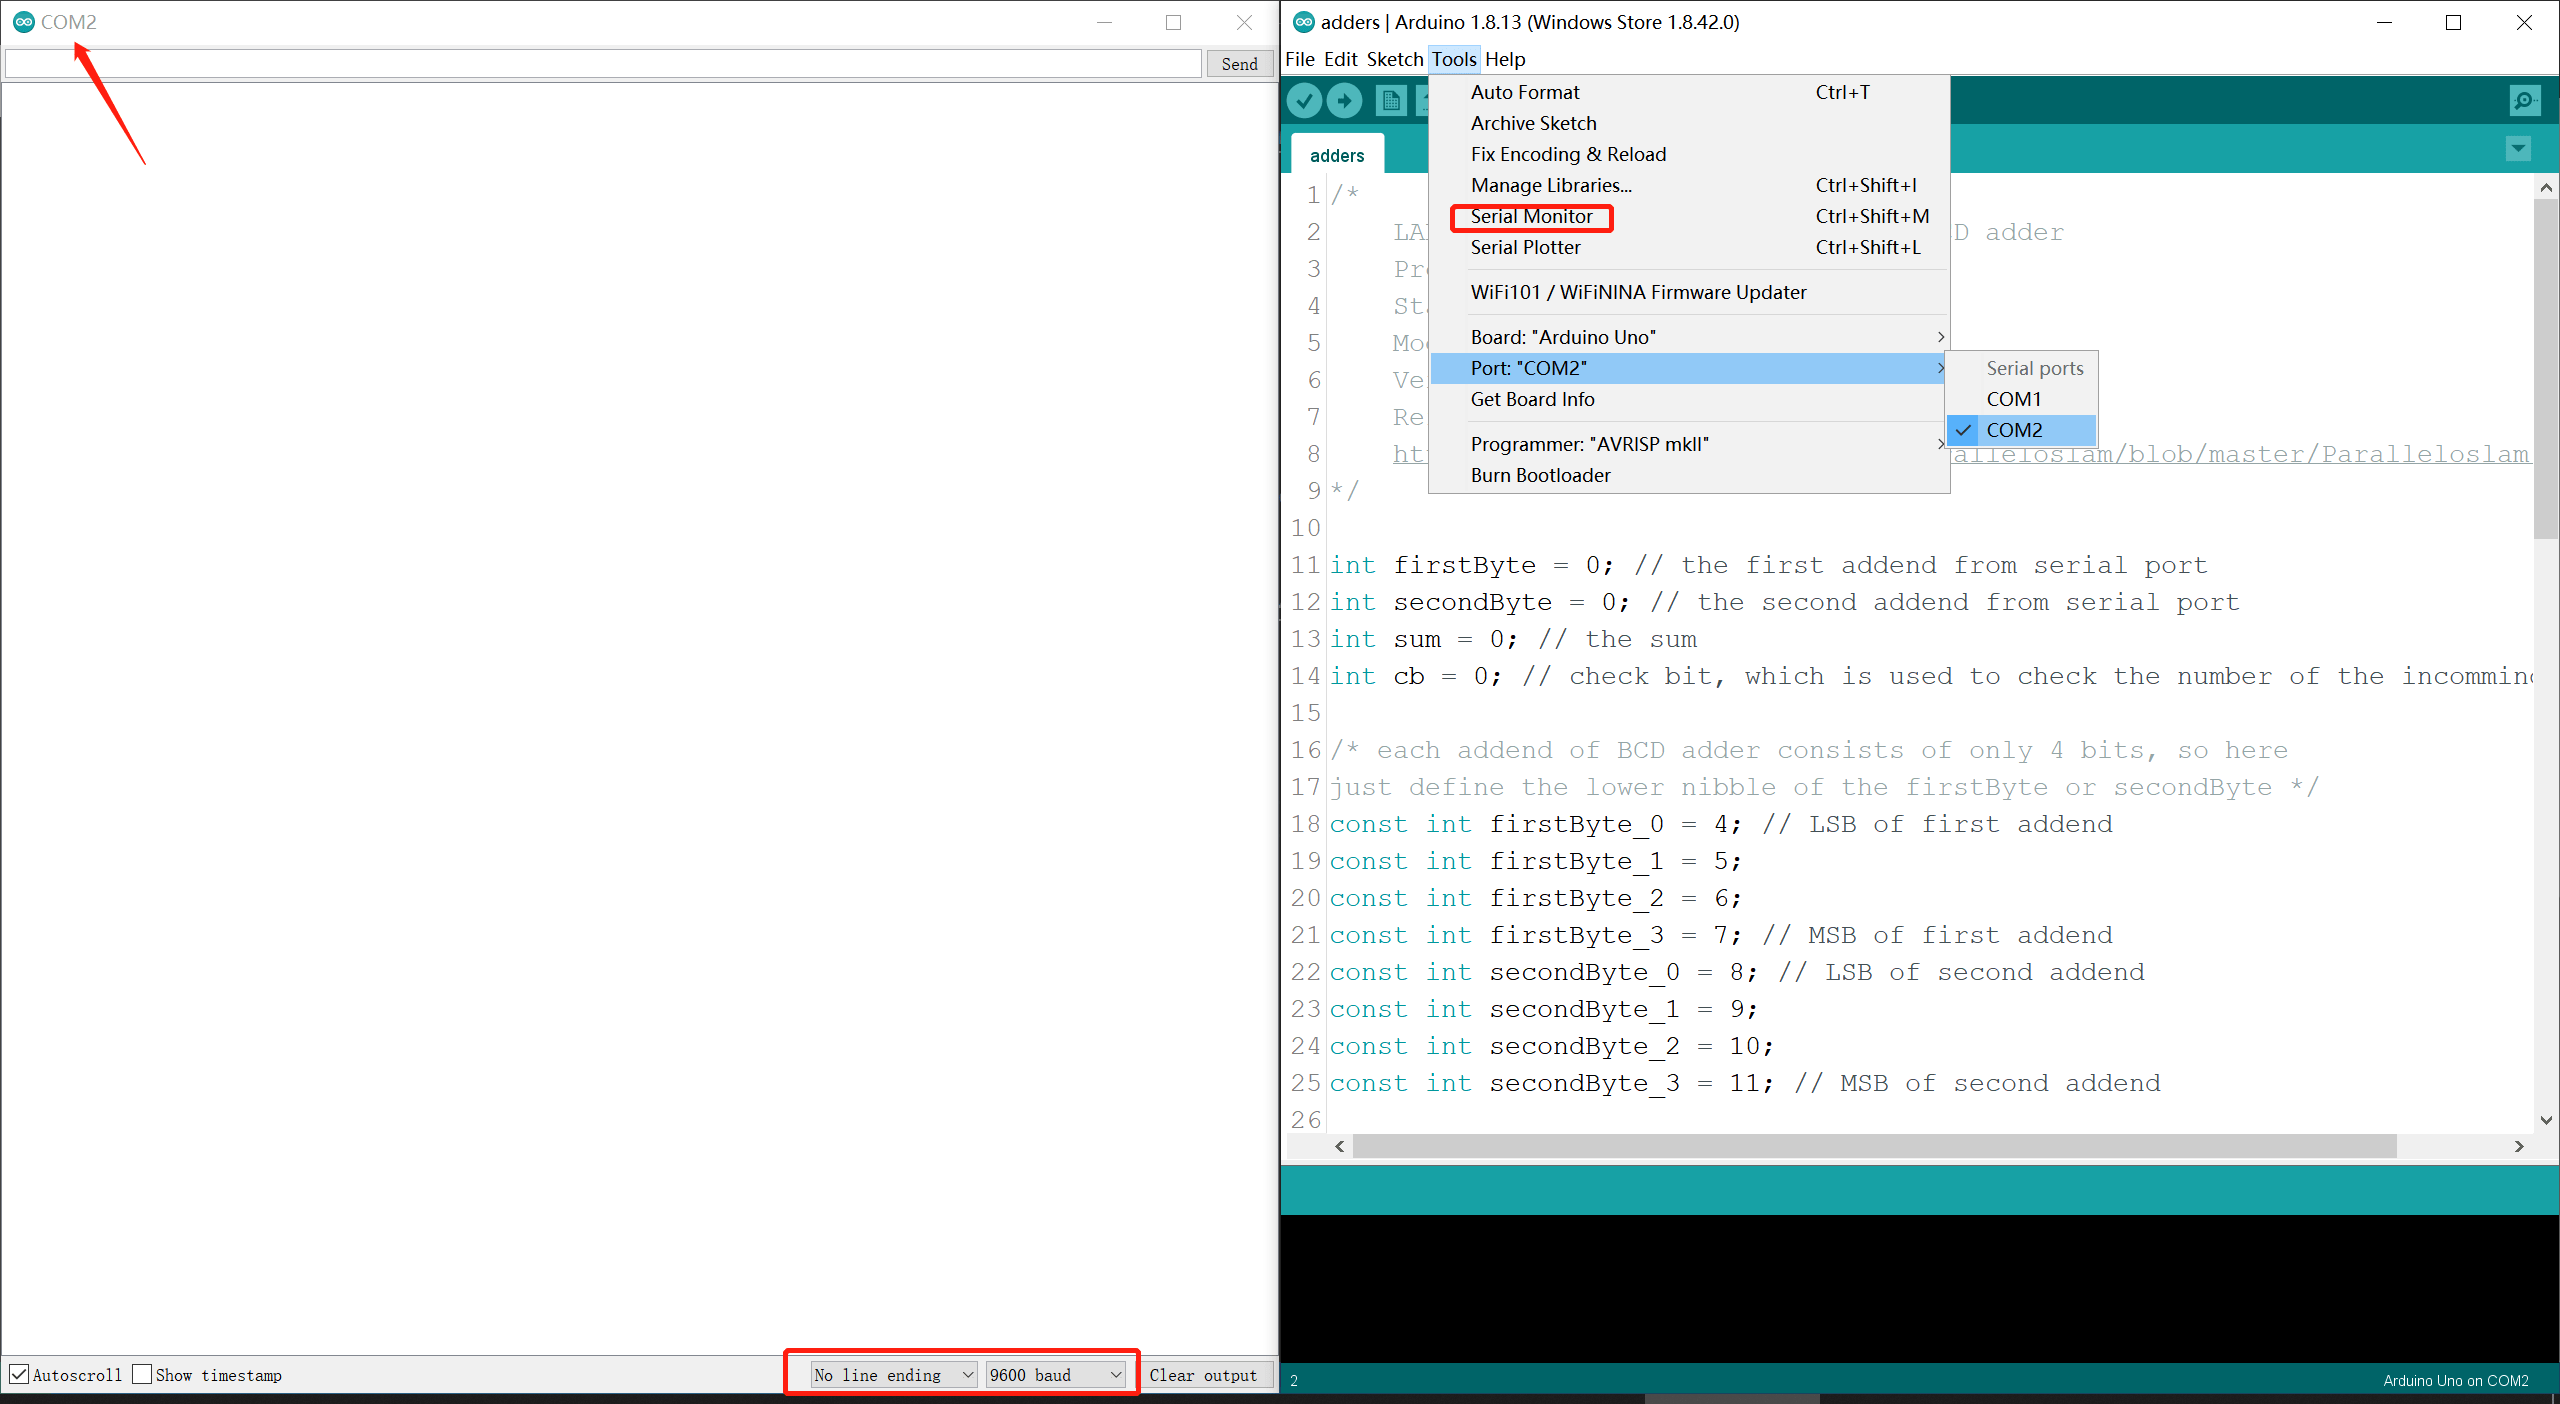Expand Programmer: "AVRISP mkII" submenu

(1690, 444)
